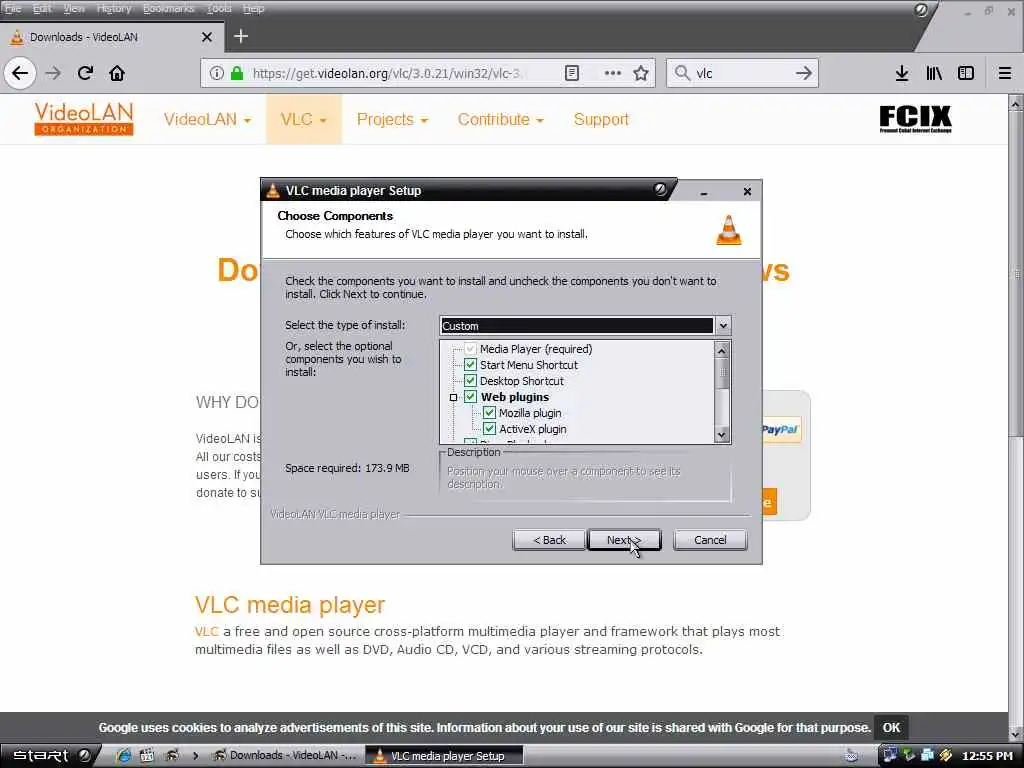Uncheck the Start Menu Shortcut checkbox
Viewport: 1024px width, 768px height.
point(470,364)
